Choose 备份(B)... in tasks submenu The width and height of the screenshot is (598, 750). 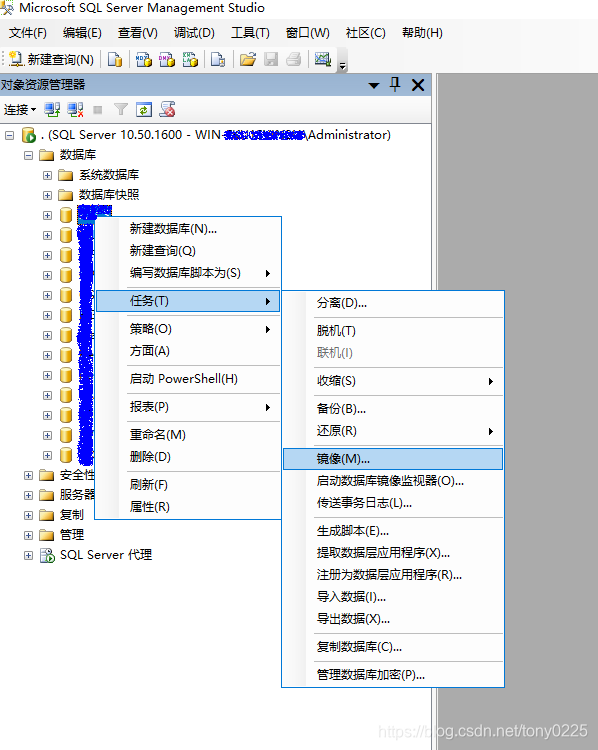point(393,409)
